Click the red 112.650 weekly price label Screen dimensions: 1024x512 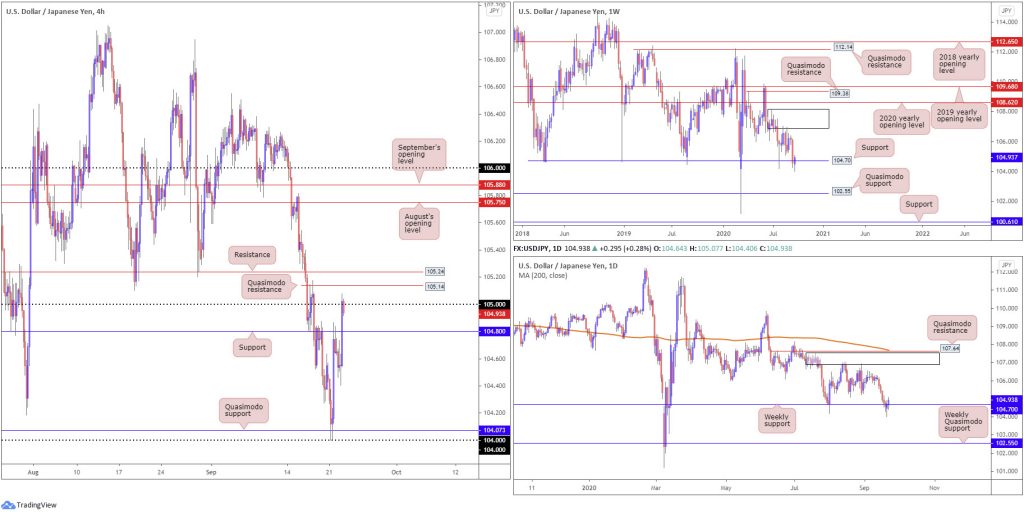(x=1006, y=41)
